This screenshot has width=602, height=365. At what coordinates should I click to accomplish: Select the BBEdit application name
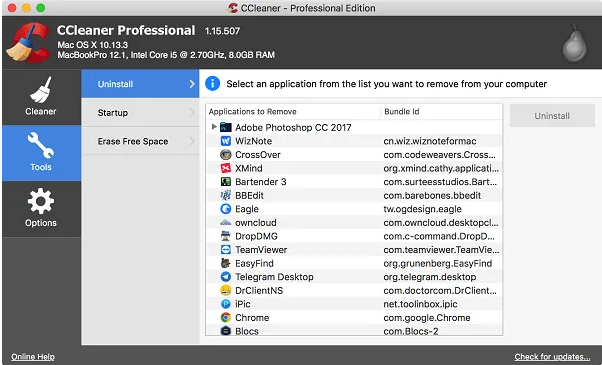tap(249, 195)
